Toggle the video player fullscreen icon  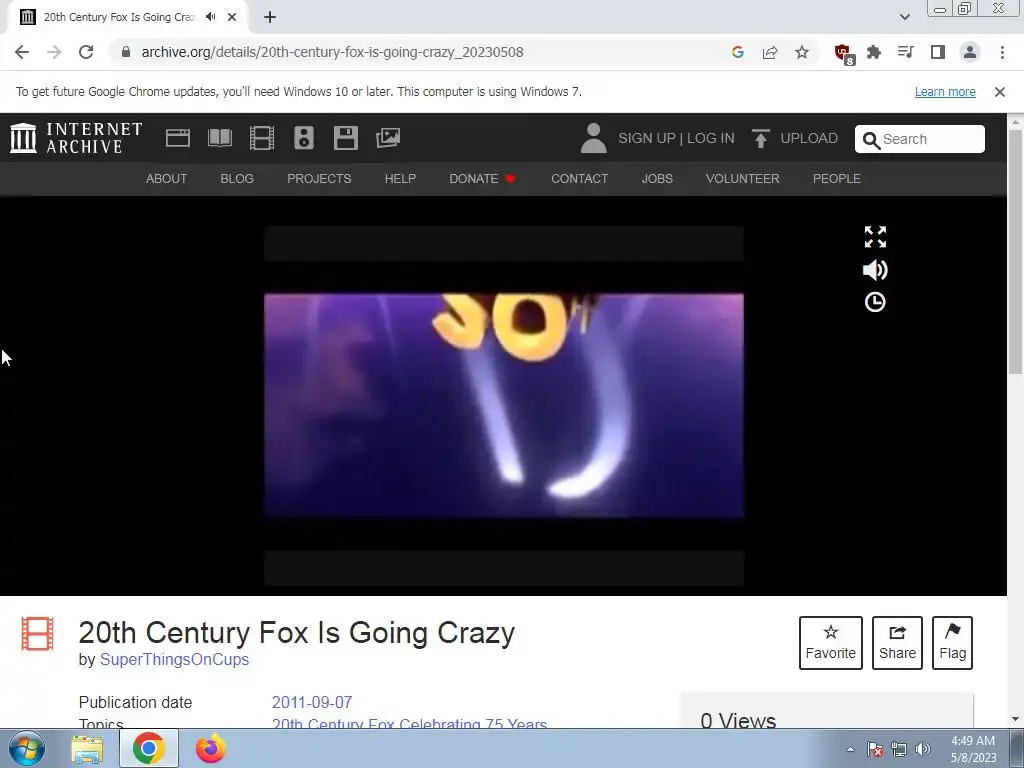coord(875,237)
